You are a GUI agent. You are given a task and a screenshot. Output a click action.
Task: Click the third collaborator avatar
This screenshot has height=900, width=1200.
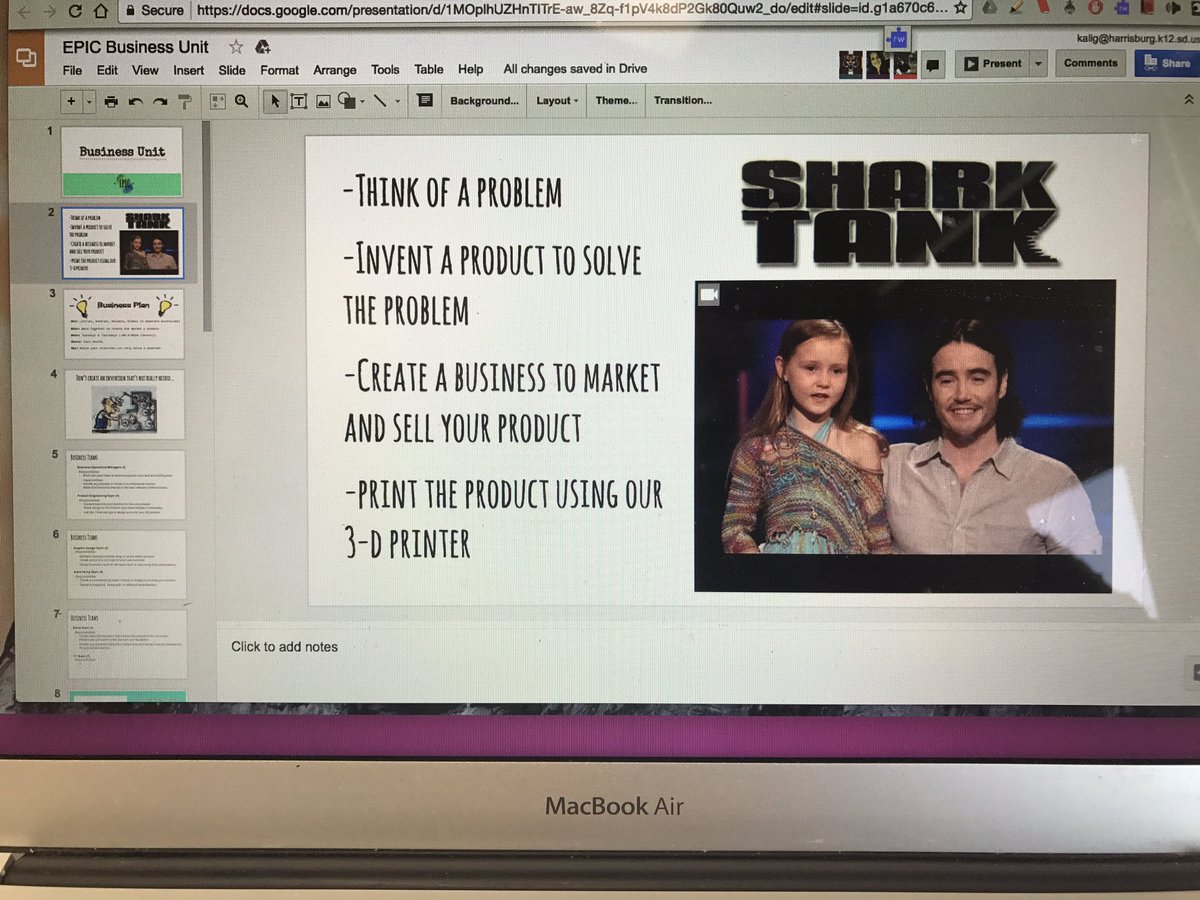coord(905,65)
